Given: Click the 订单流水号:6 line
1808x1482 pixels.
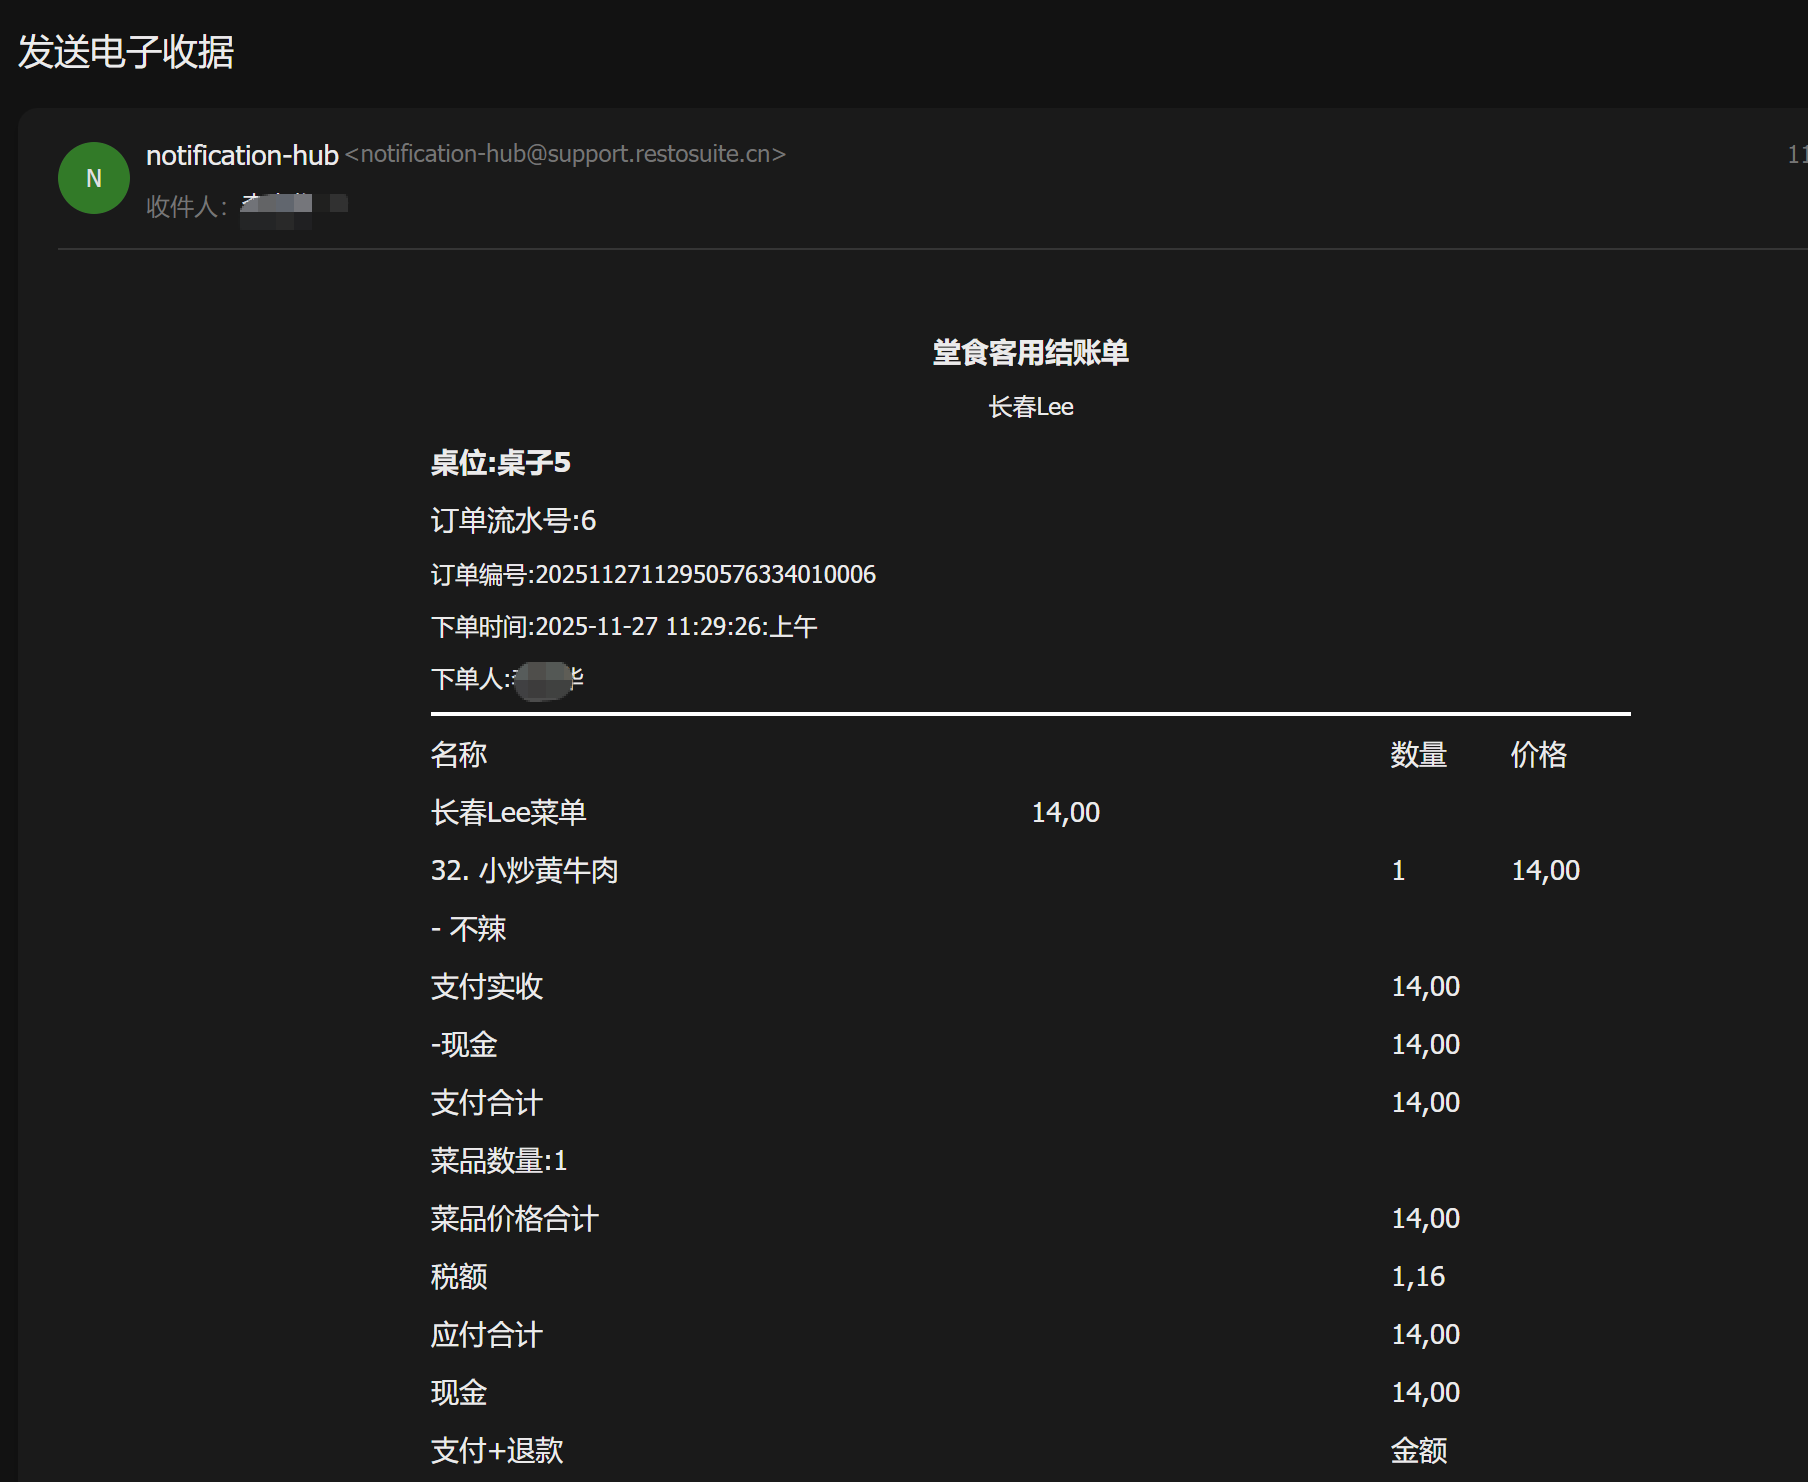Looking at the screenshot, I should point(513,520).
